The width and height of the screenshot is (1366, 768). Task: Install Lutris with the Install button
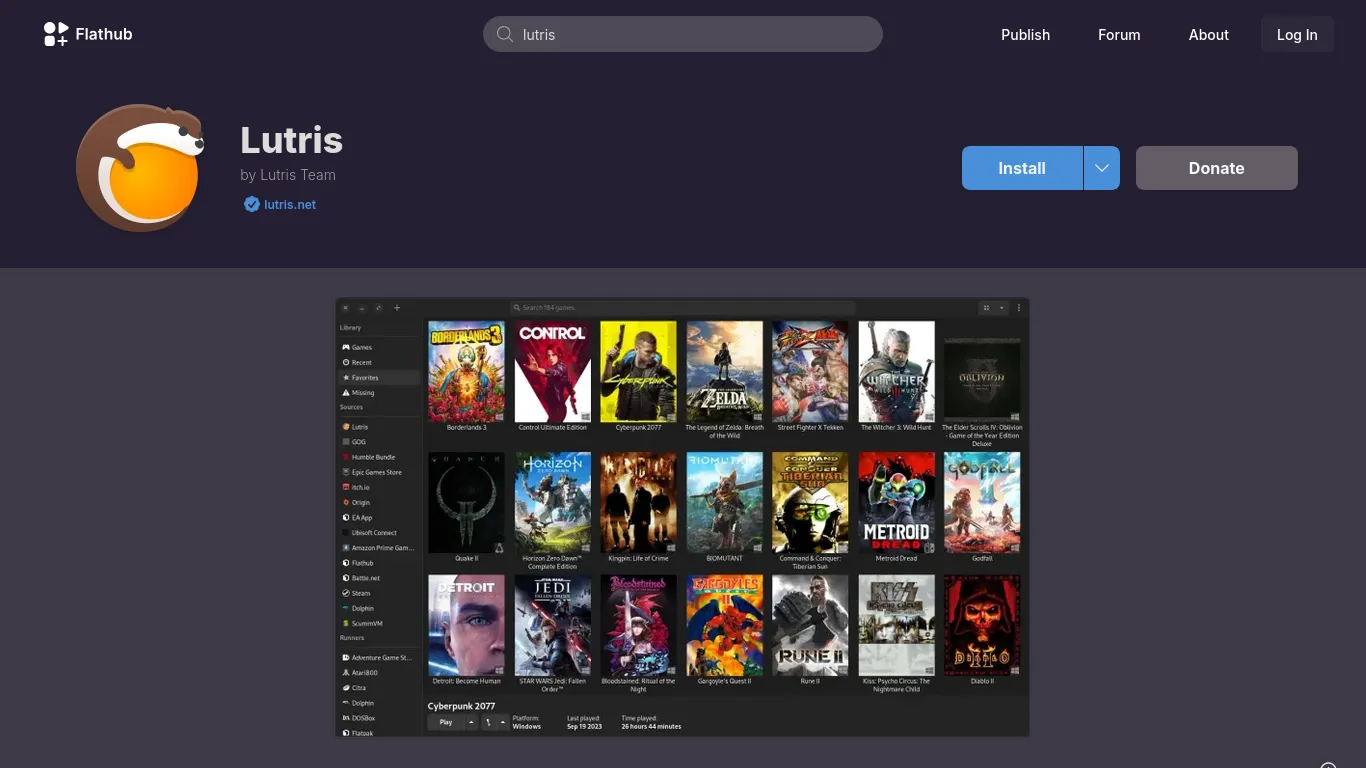click(1022, 168)
